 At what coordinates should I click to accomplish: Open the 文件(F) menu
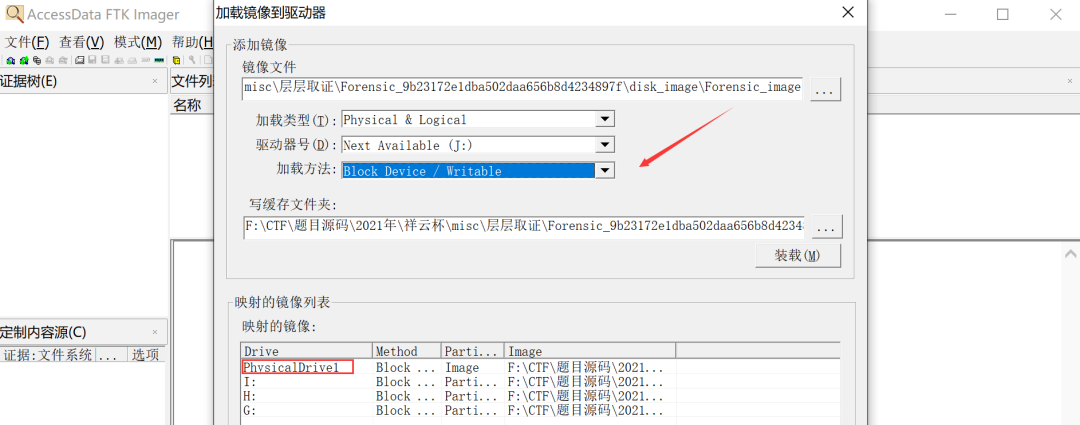click(28, 41)
